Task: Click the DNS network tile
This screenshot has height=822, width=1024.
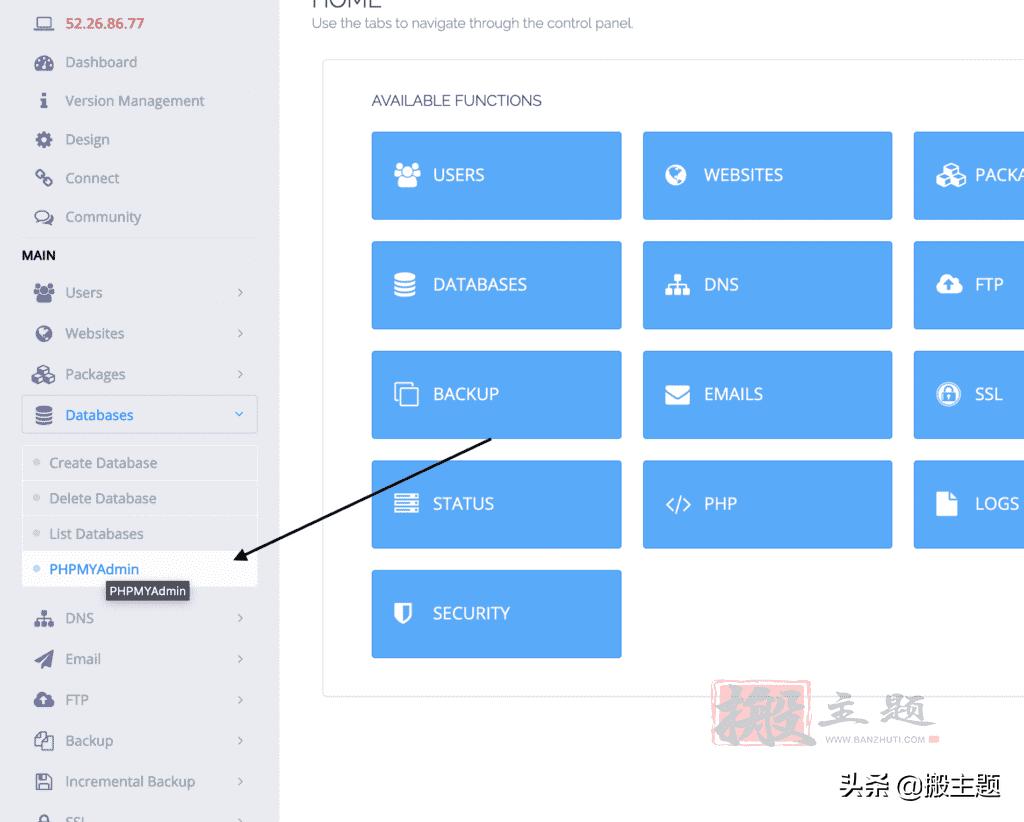Action: click(x=767, y=284)
